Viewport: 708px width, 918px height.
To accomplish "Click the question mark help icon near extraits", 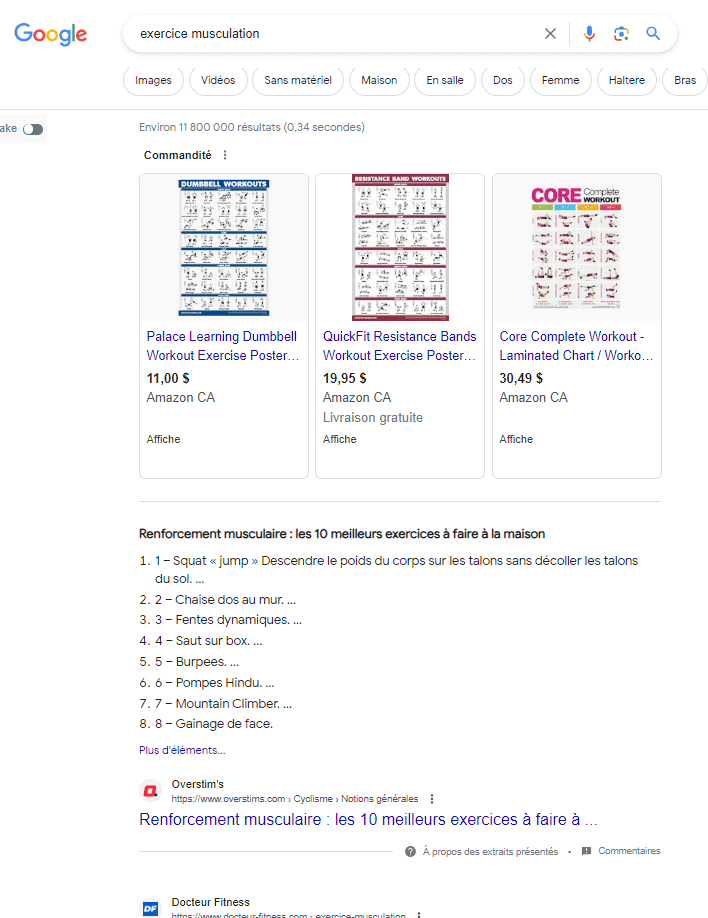I will pyautogui.click(x=410, y=851).
